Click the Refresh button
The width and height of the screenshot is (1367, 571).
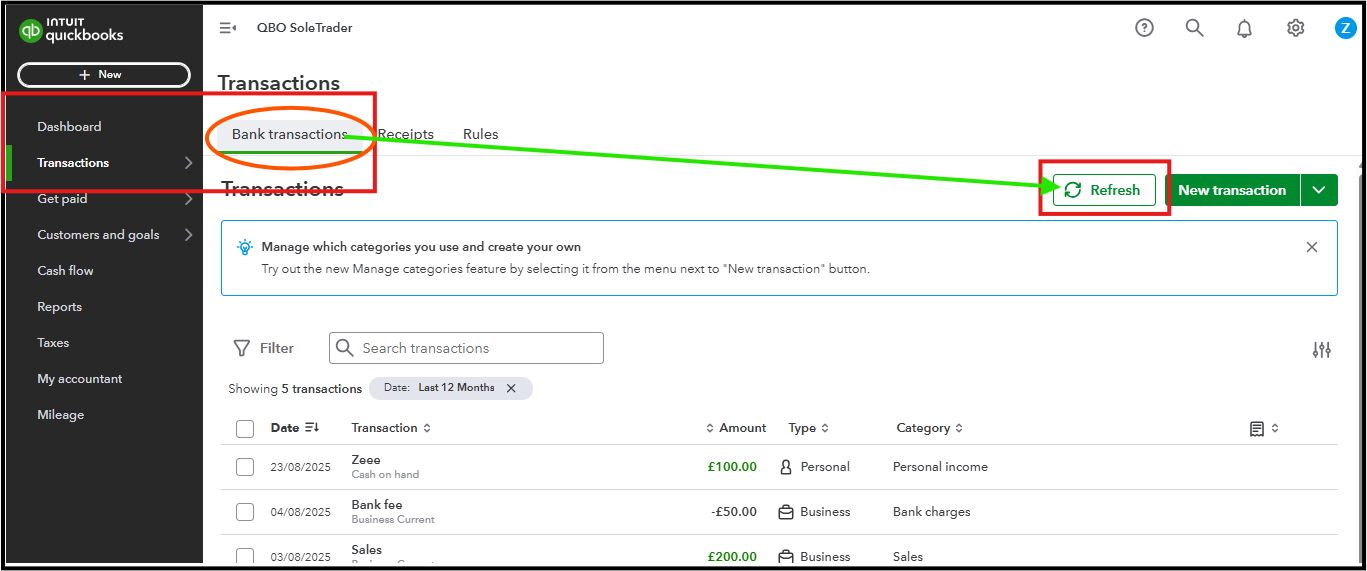click(1104, 190)
